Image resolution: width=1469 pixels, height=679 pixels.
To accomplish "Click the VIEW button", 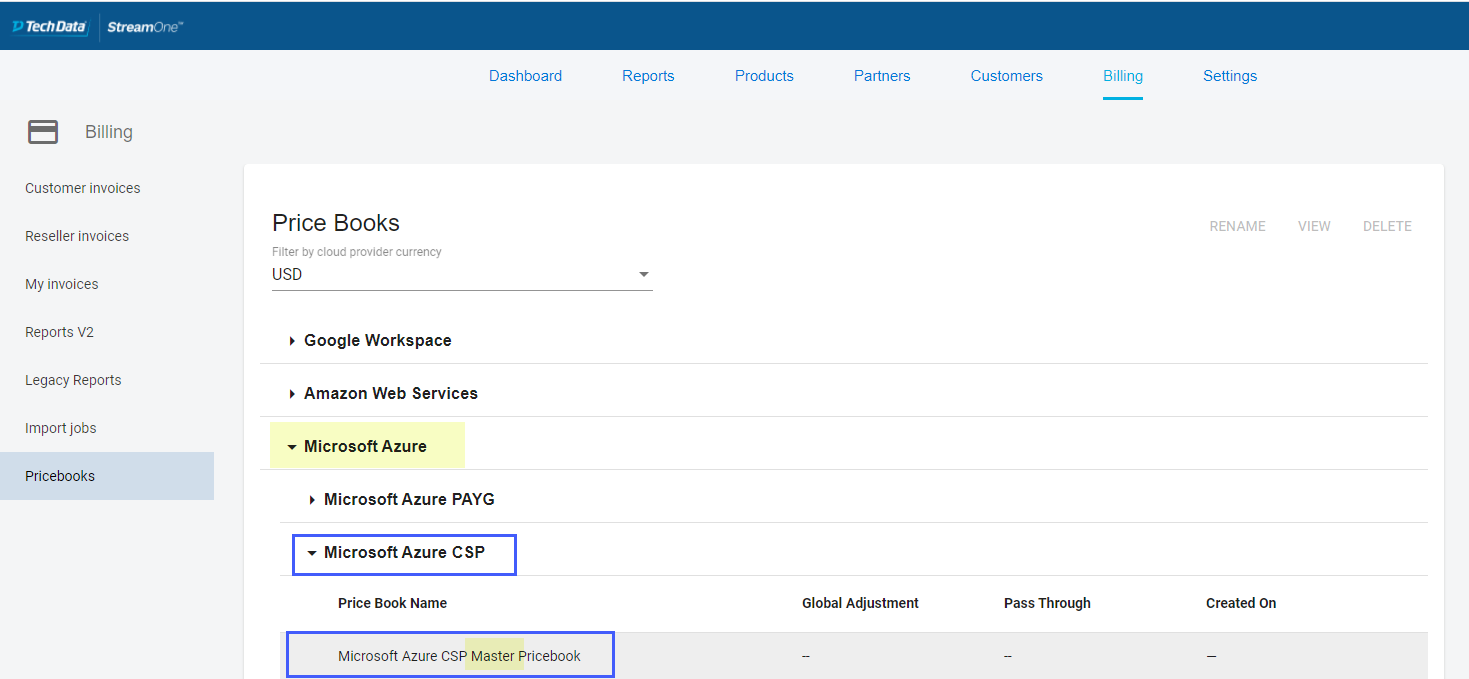I will [1314, 226].
